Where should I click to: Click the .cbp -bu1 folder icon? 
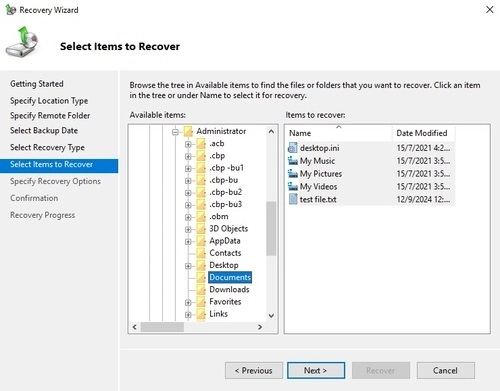click(201, 168)
